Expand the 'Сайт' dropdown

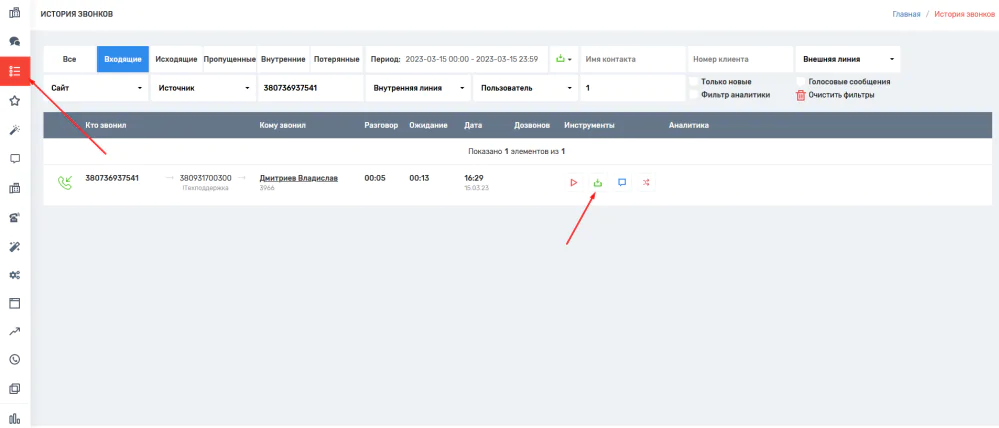[x=96, y=88]
